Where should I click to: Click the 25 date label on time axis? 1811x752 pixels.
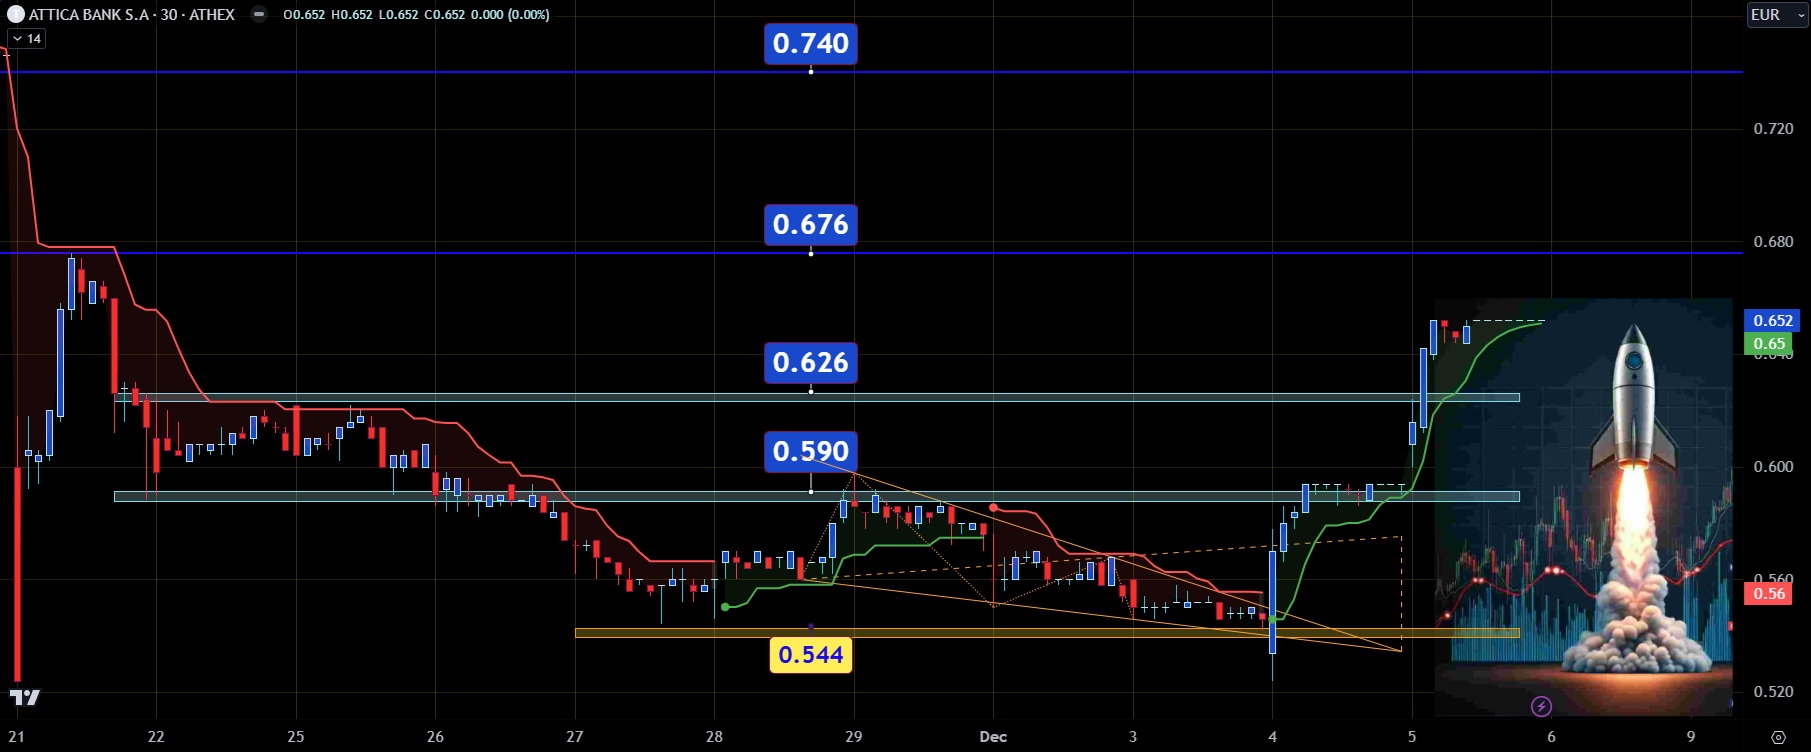295,737
